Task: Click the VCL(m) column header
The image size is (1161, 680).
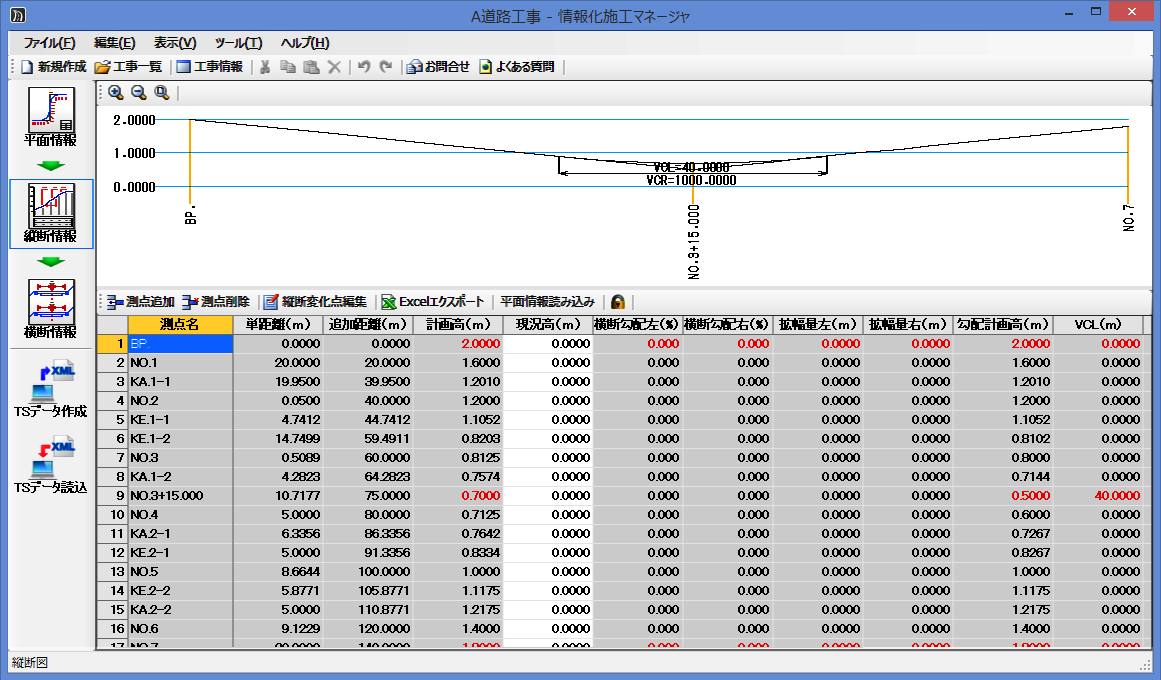Action: (1098, 324)
